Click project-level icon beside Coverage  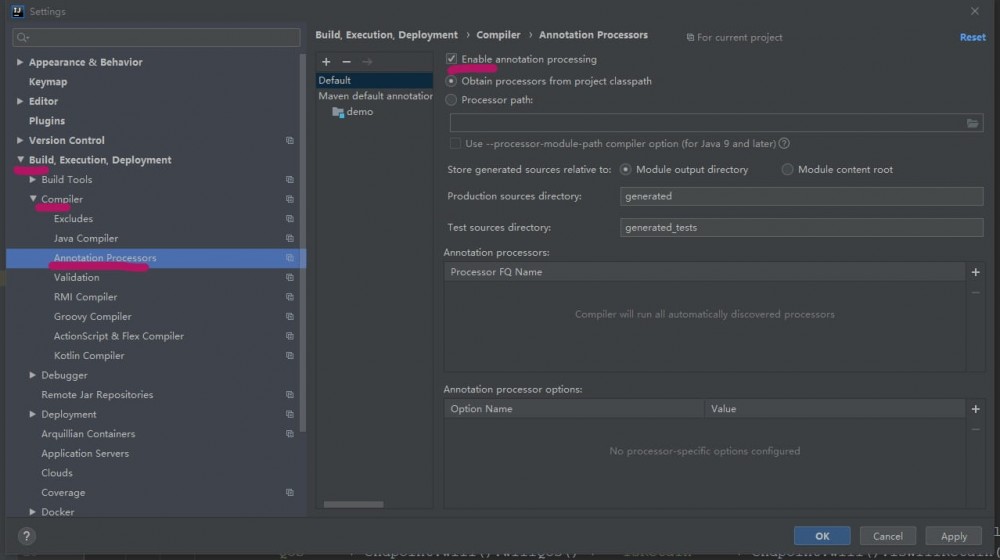coord(290,492)
